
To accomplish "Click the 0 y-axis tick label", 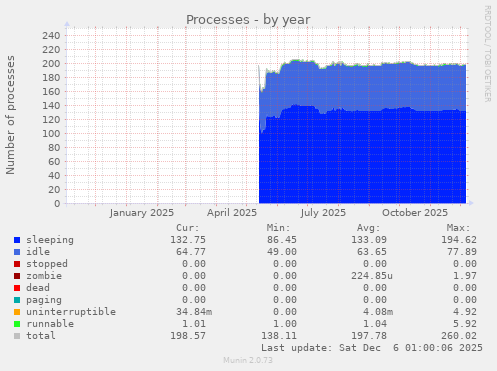I will (57, 204).
